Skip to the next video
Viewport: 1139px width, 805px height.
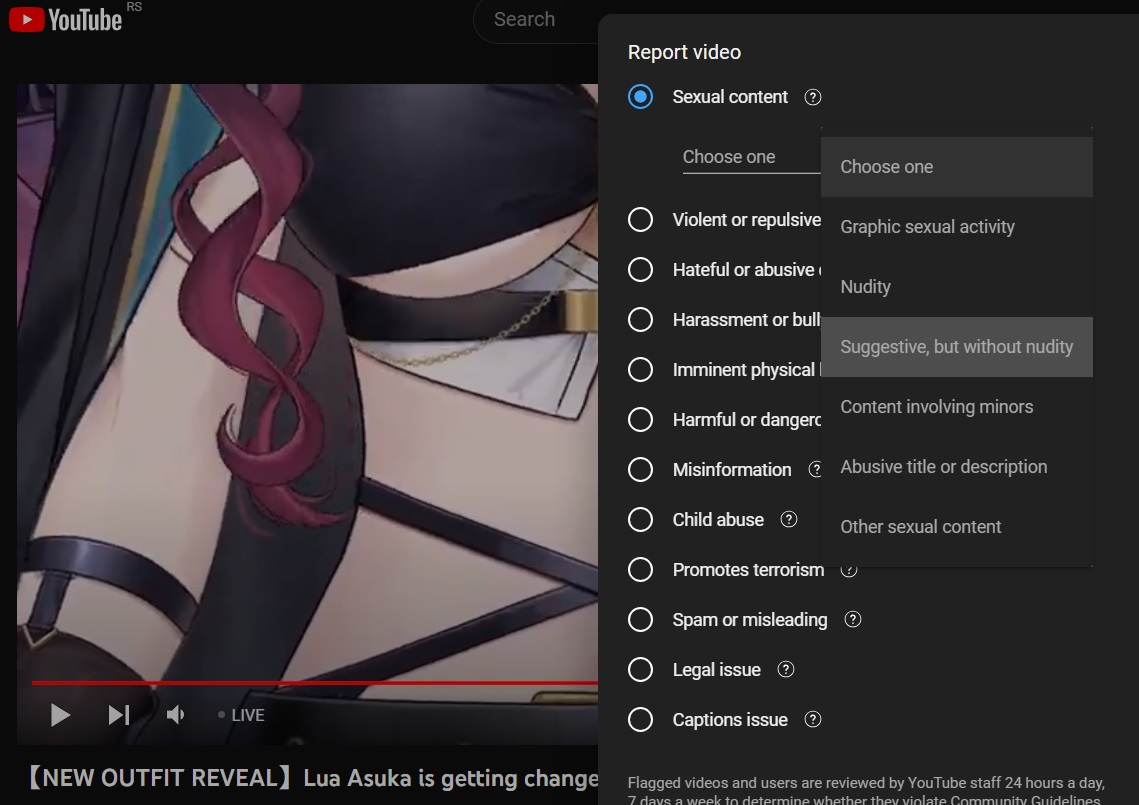click(x=118, y=715)
